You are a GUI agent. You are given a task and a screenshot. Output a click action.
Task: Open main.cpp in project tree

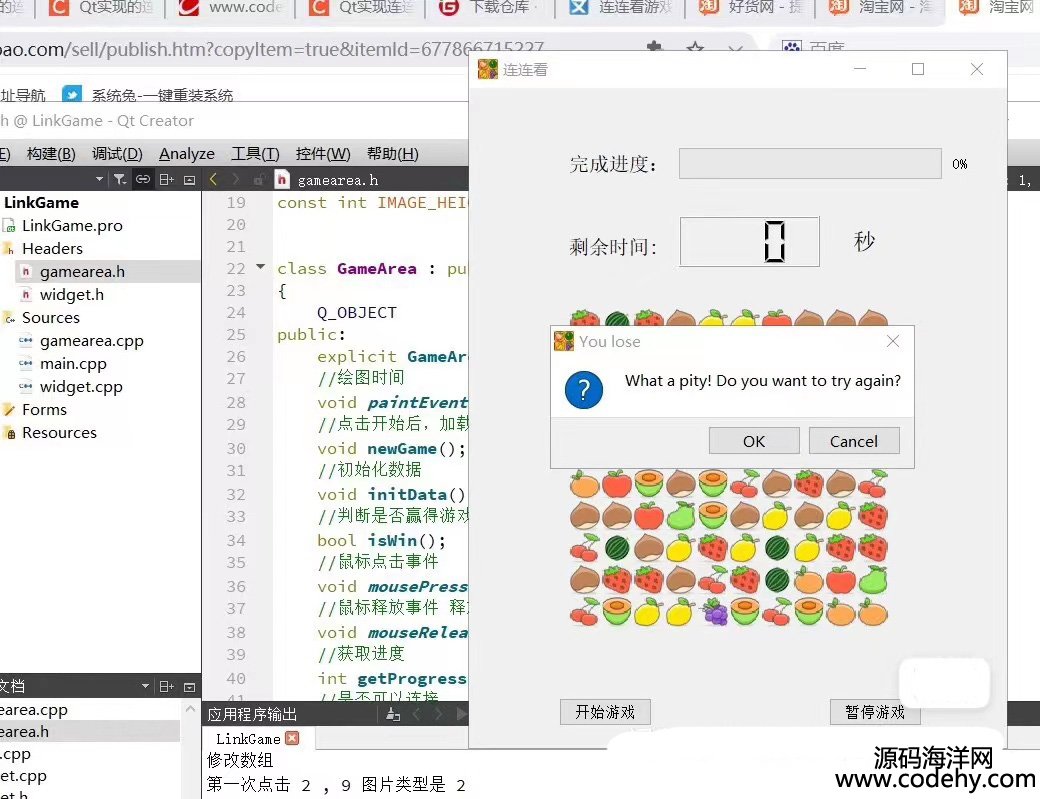coord(73,363)
